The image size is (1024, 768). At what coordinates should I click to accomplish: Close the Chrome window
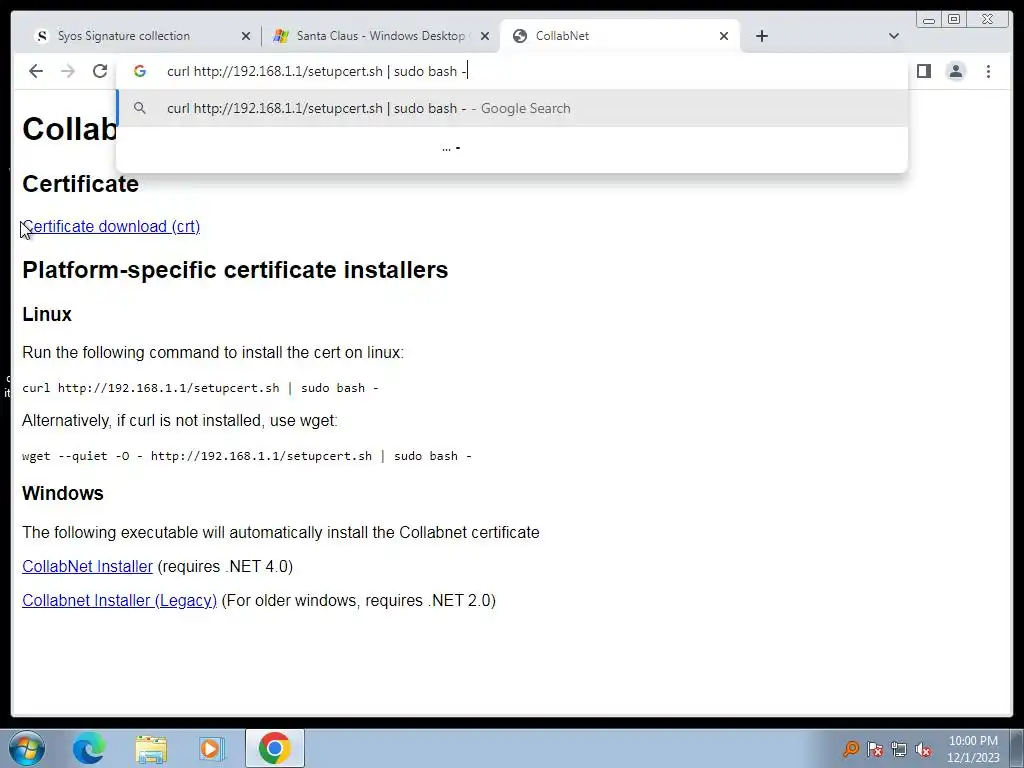click(988, 20)
